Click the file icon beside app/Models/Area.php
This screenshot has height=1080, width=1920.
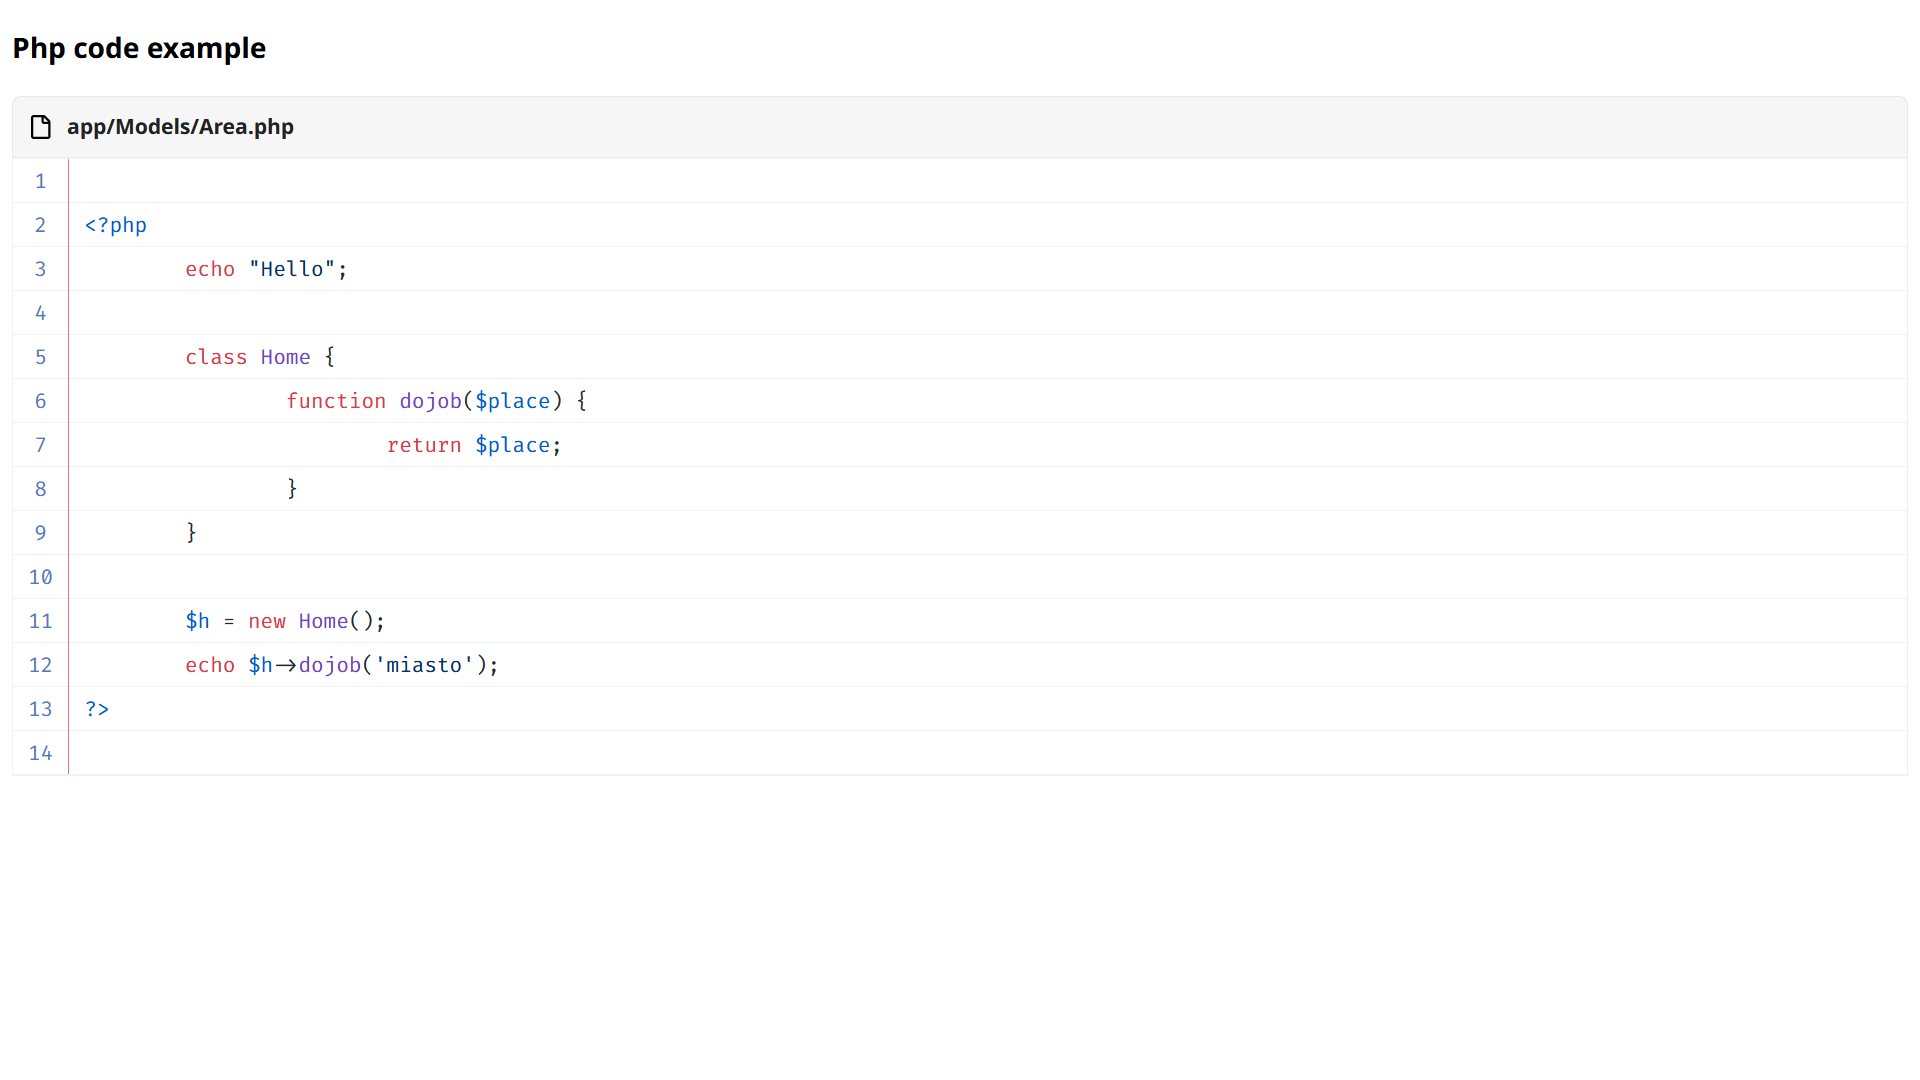tap(41, 127)
